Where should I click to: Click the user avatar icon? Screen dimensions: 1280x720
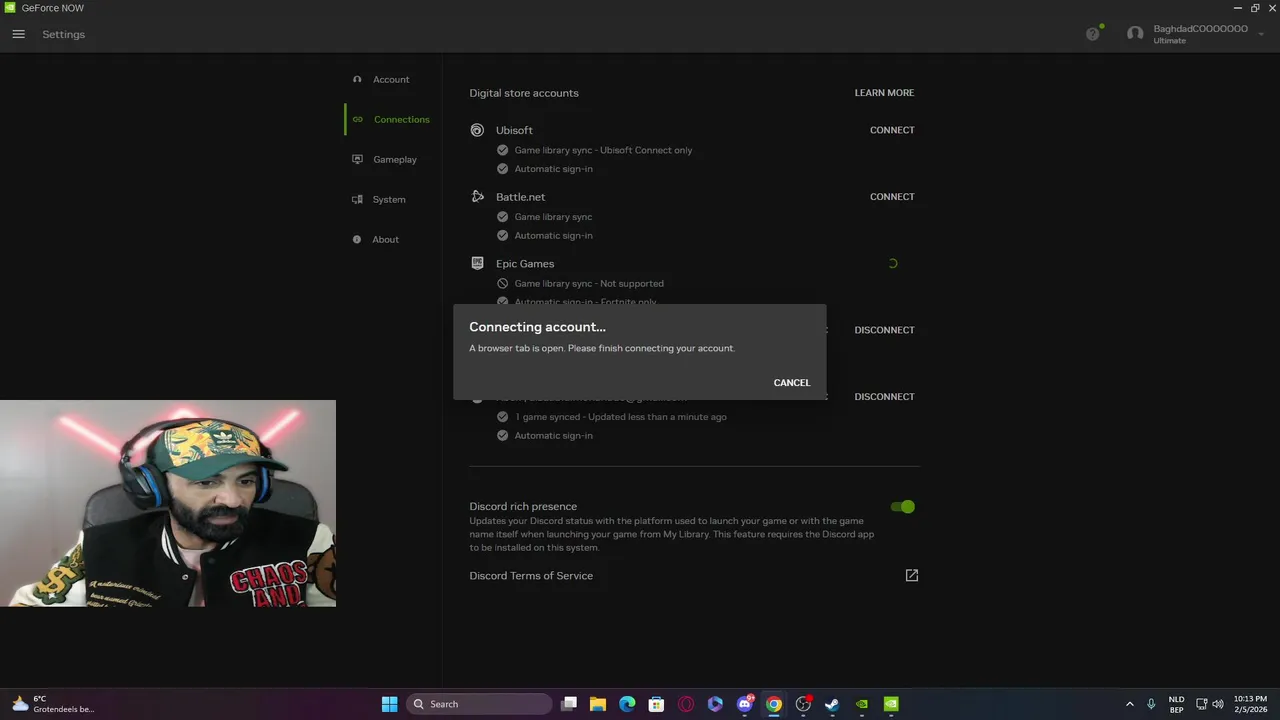point(1135,34)
